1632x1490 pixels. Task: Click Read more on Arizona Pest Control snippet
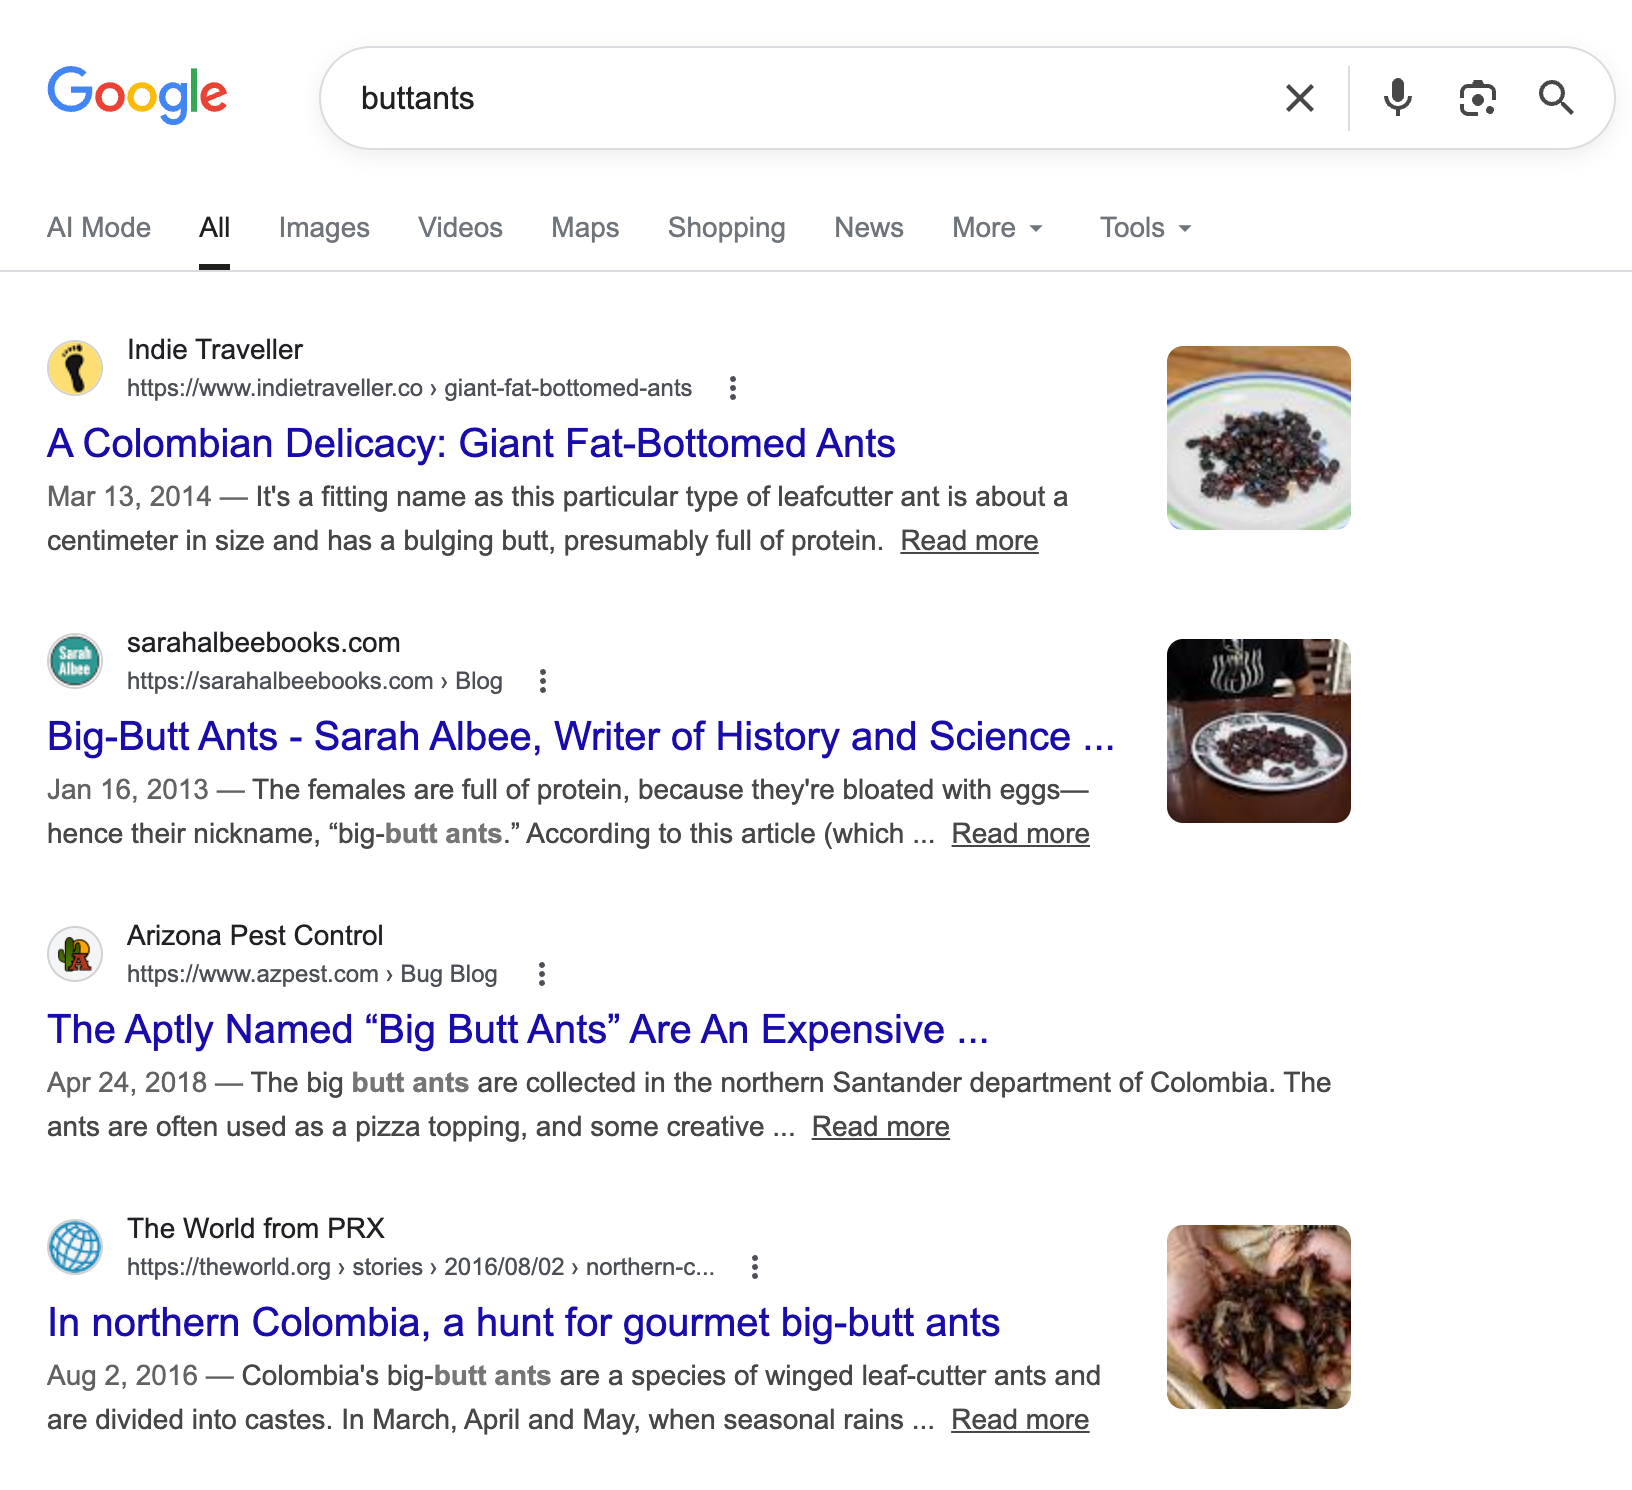tap(880, 1126)
